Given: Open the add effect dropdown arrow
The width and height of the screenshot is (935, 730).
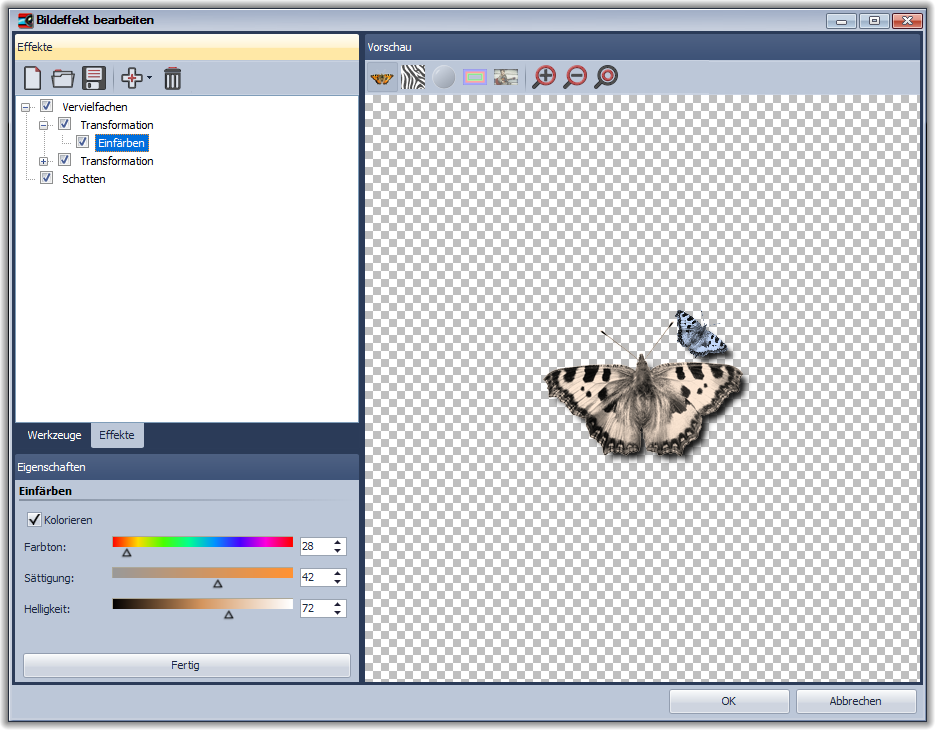Looking at the screenshot, I should tap(150, 78).
